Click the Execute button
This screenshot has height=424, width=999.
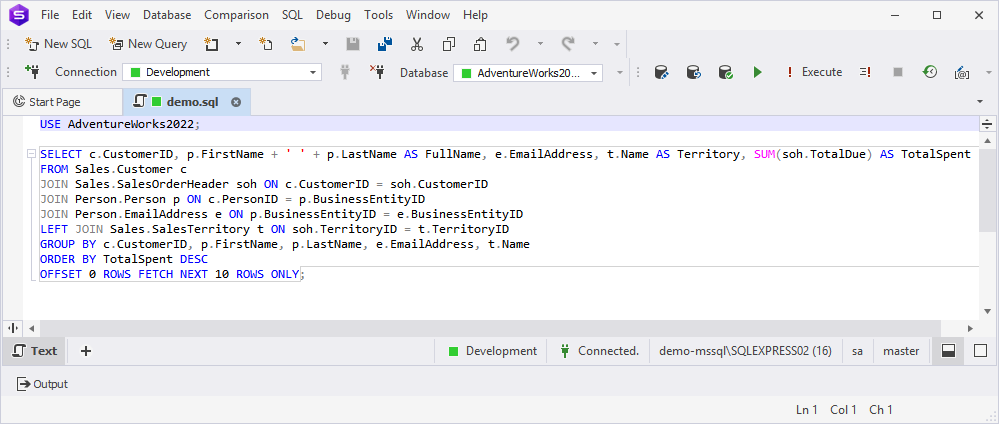pos(813,72)
